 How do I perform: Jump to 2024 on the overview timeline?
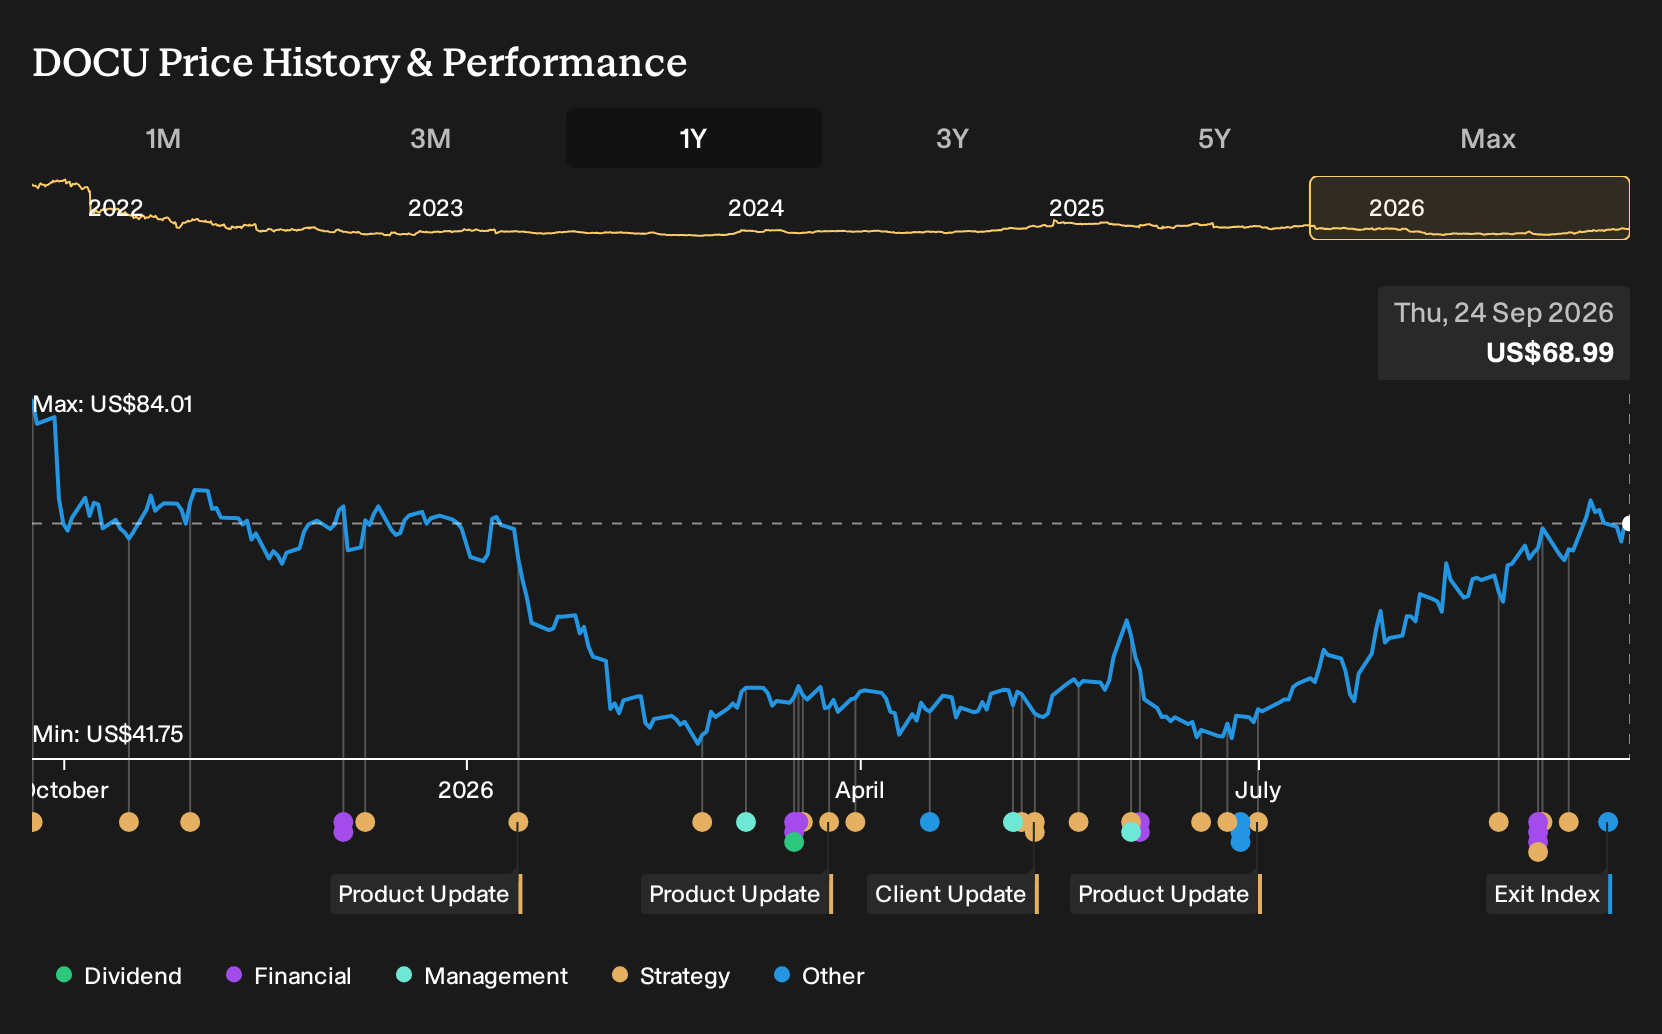tap(755, 208)
